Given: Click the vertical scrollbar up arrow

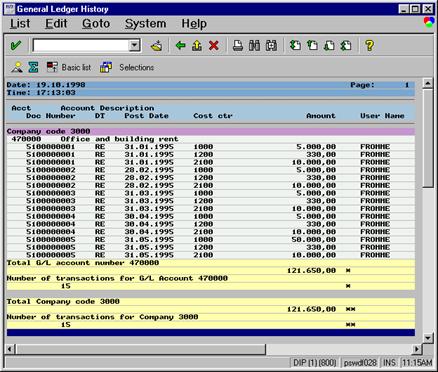Looking at the screenshot, I should 428,83.
